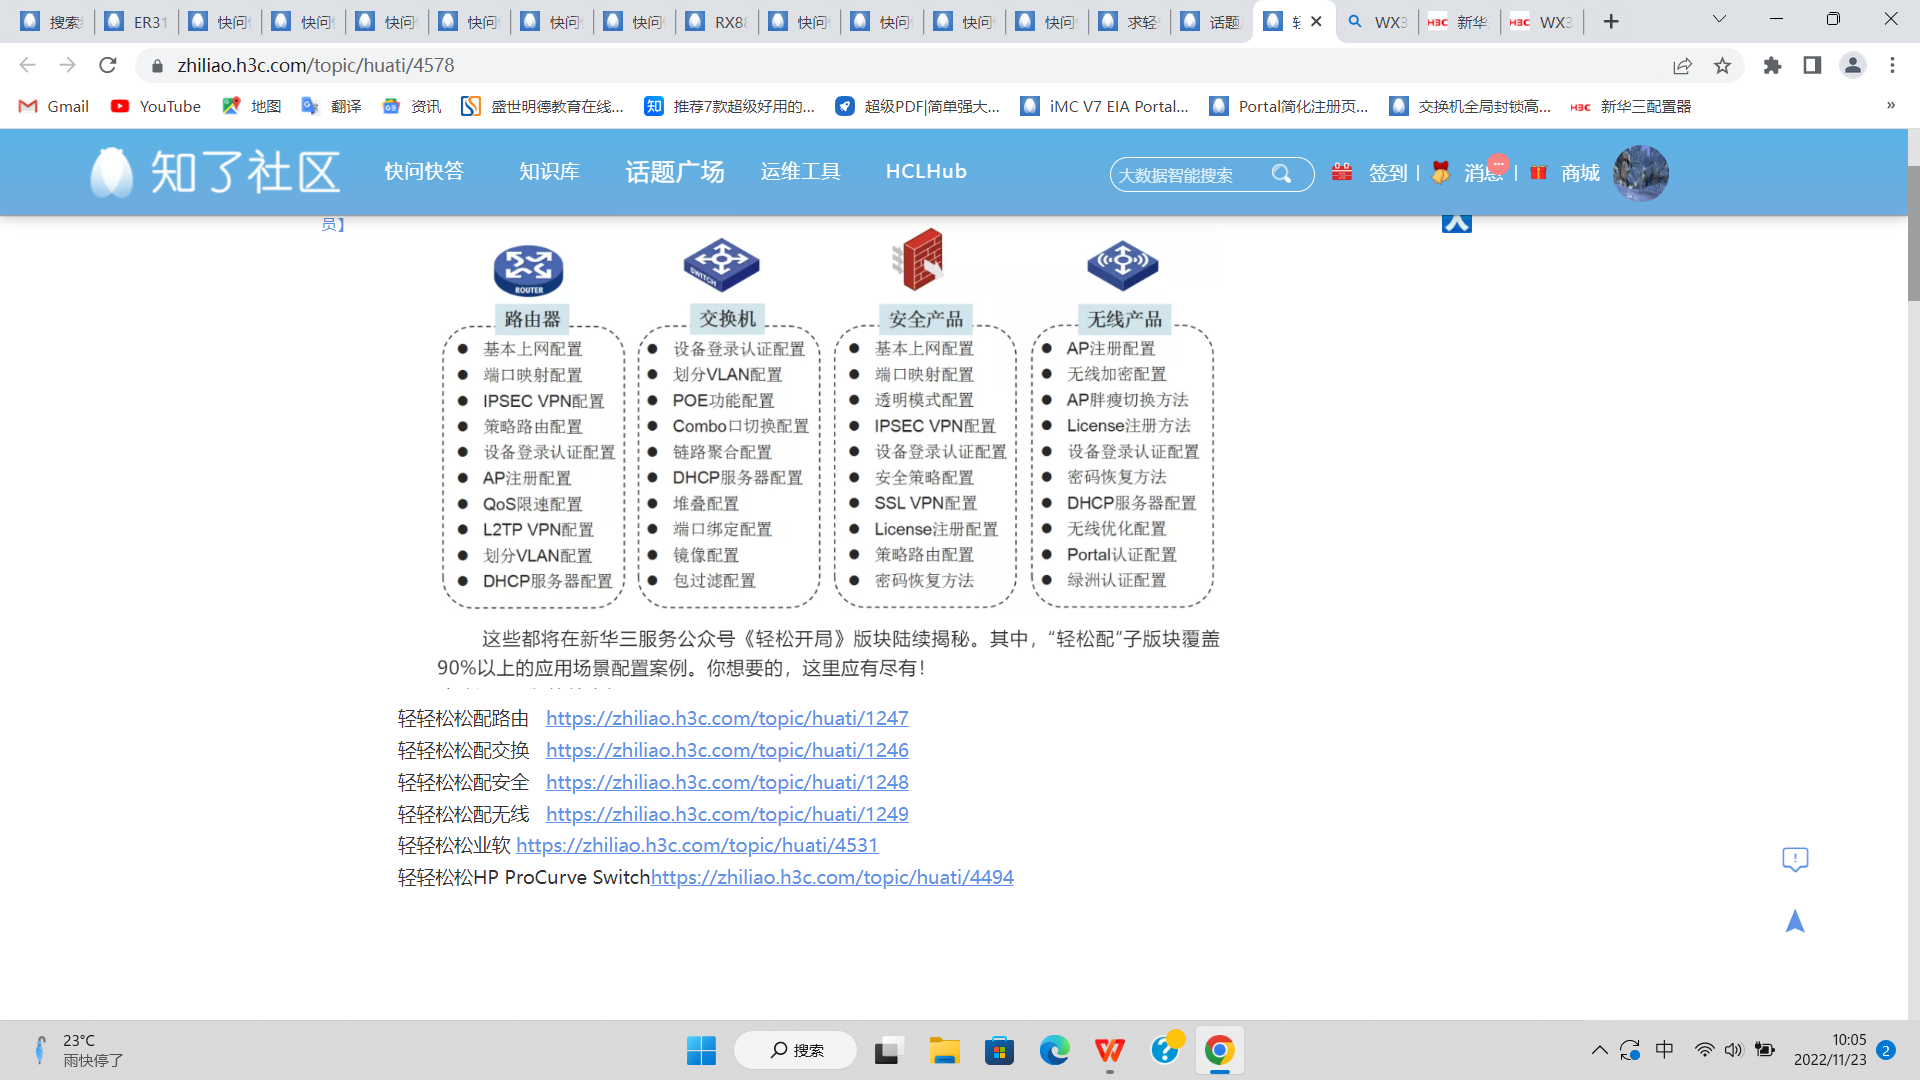Screen dimensions: 1920x1080
Task: Toggle the Chinese input method indicator in taskbar
Action: click(1664, 1050)
